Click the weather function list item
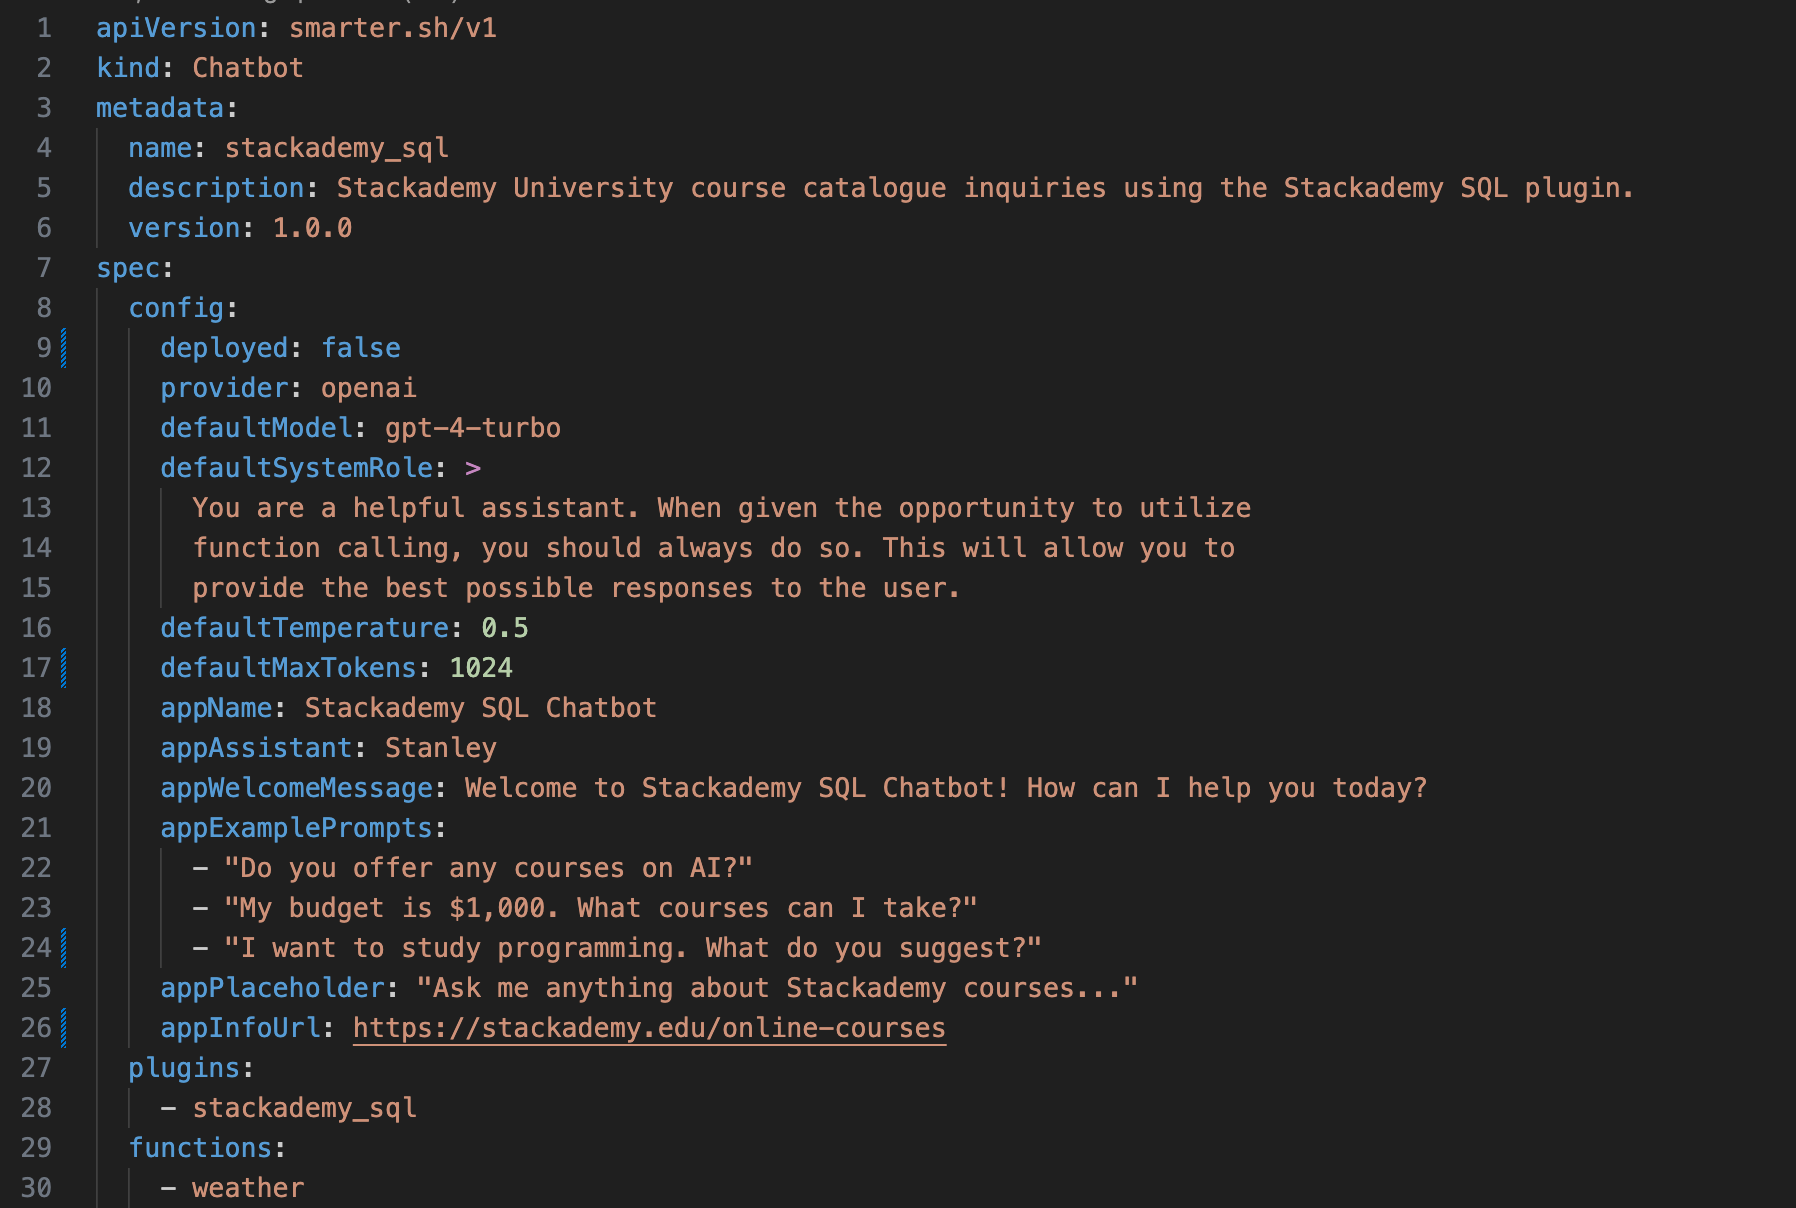The image size is (1796, 1208). click(x=248, y=1188)
